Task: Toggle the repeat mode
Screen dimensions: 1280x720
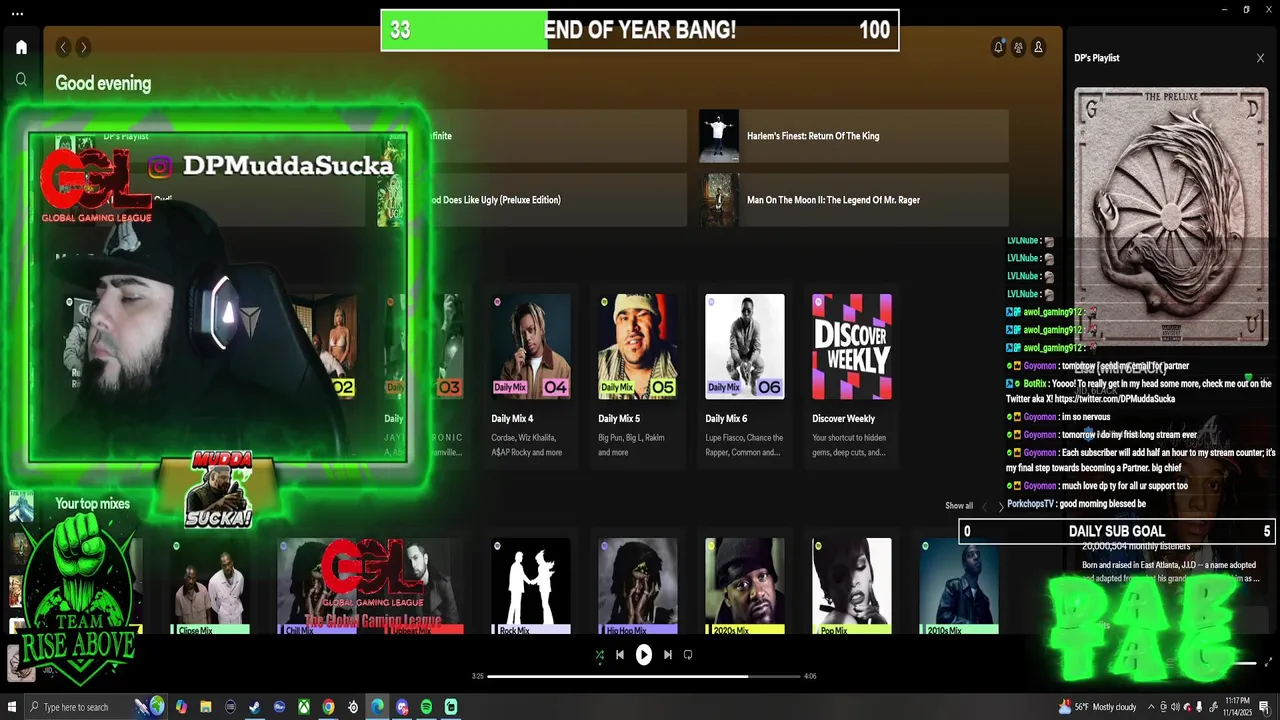Action: (688, 655)
